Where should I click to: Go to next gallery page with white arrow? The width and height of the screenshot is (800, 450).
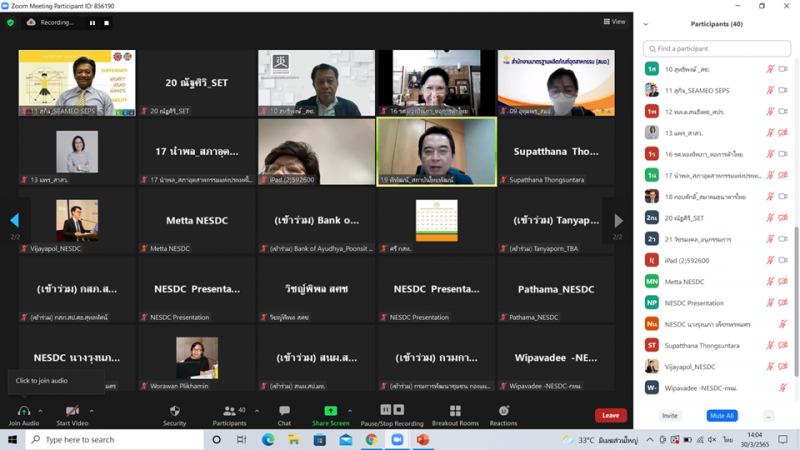[618, 220]
